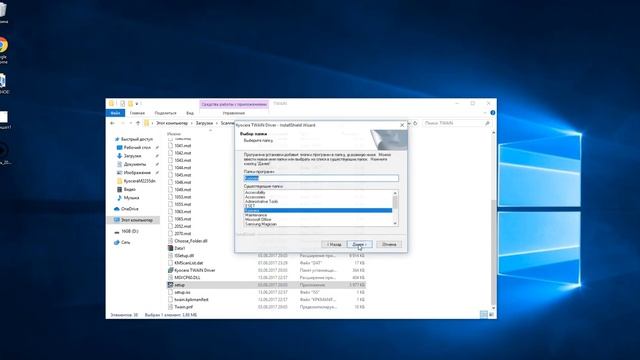Click the Kyocera TWAIN Driver installer icon
The width and height of the screenshot is (640, 360).
coord(171,270)
